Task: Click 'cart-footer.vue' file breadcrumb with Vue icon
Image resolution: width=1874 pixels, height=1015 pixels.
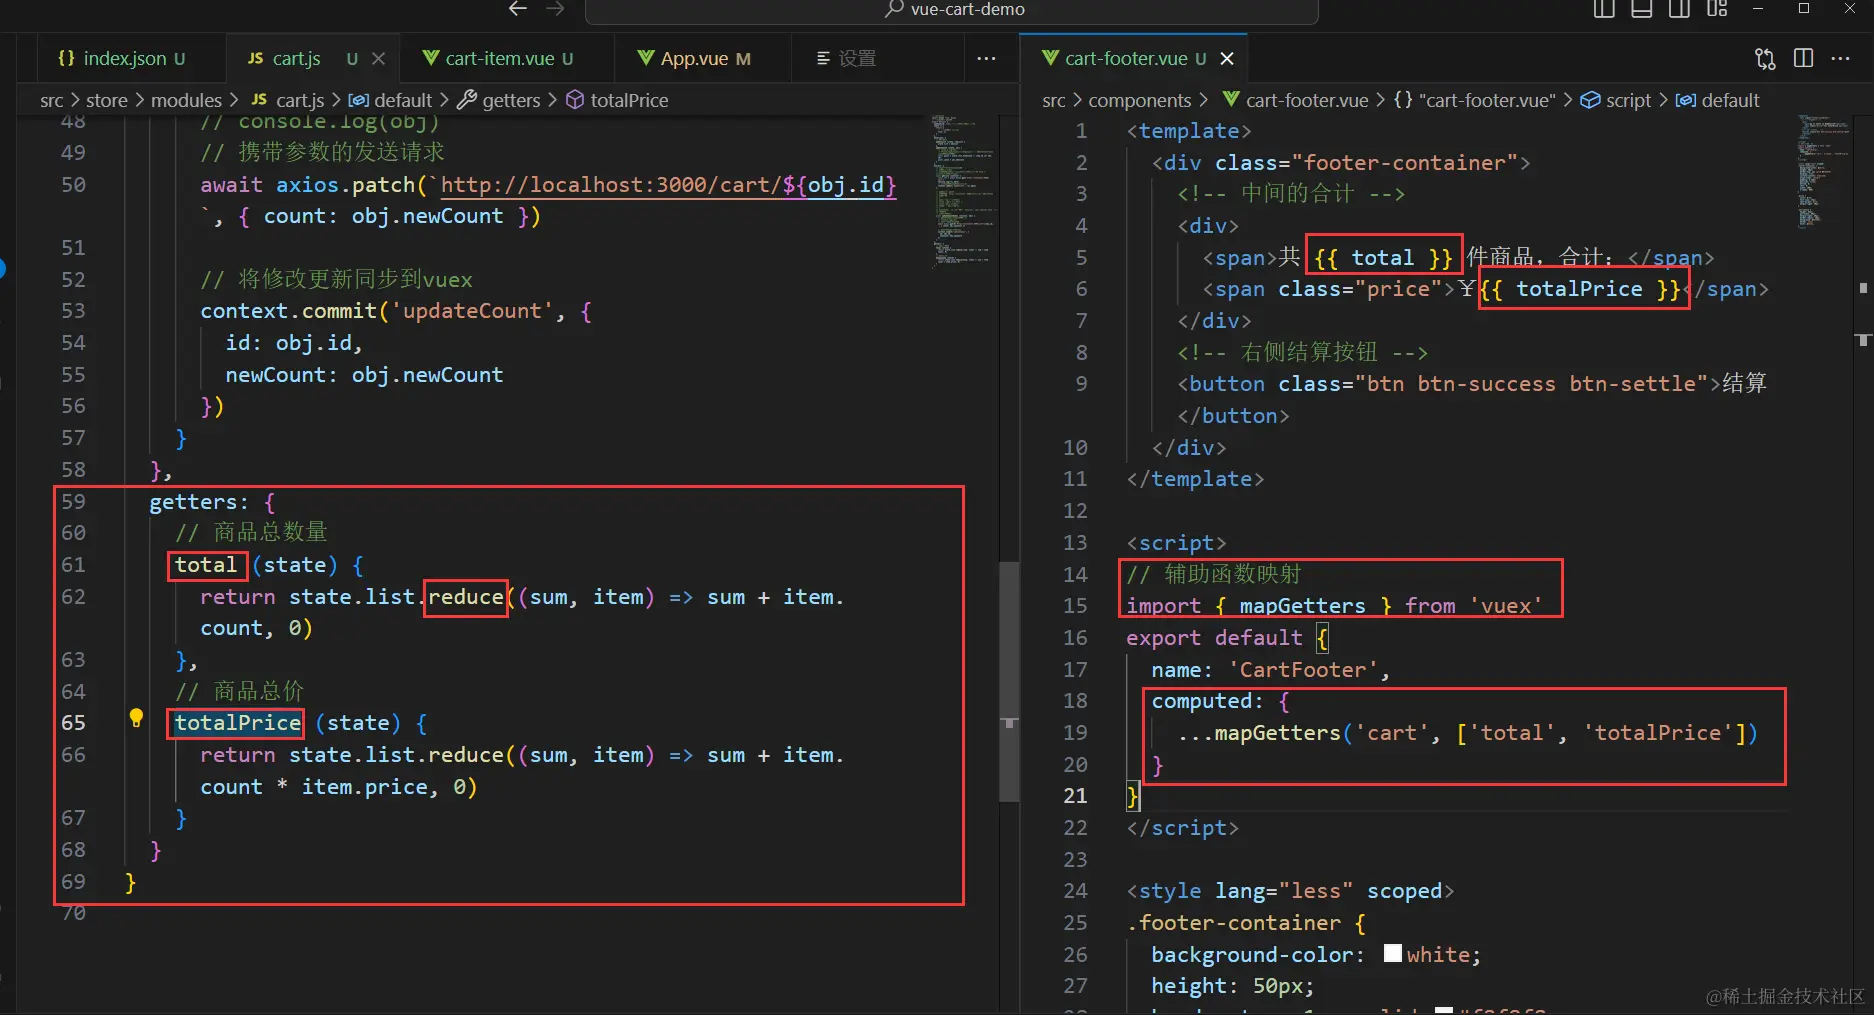Action: [1296, 100]
